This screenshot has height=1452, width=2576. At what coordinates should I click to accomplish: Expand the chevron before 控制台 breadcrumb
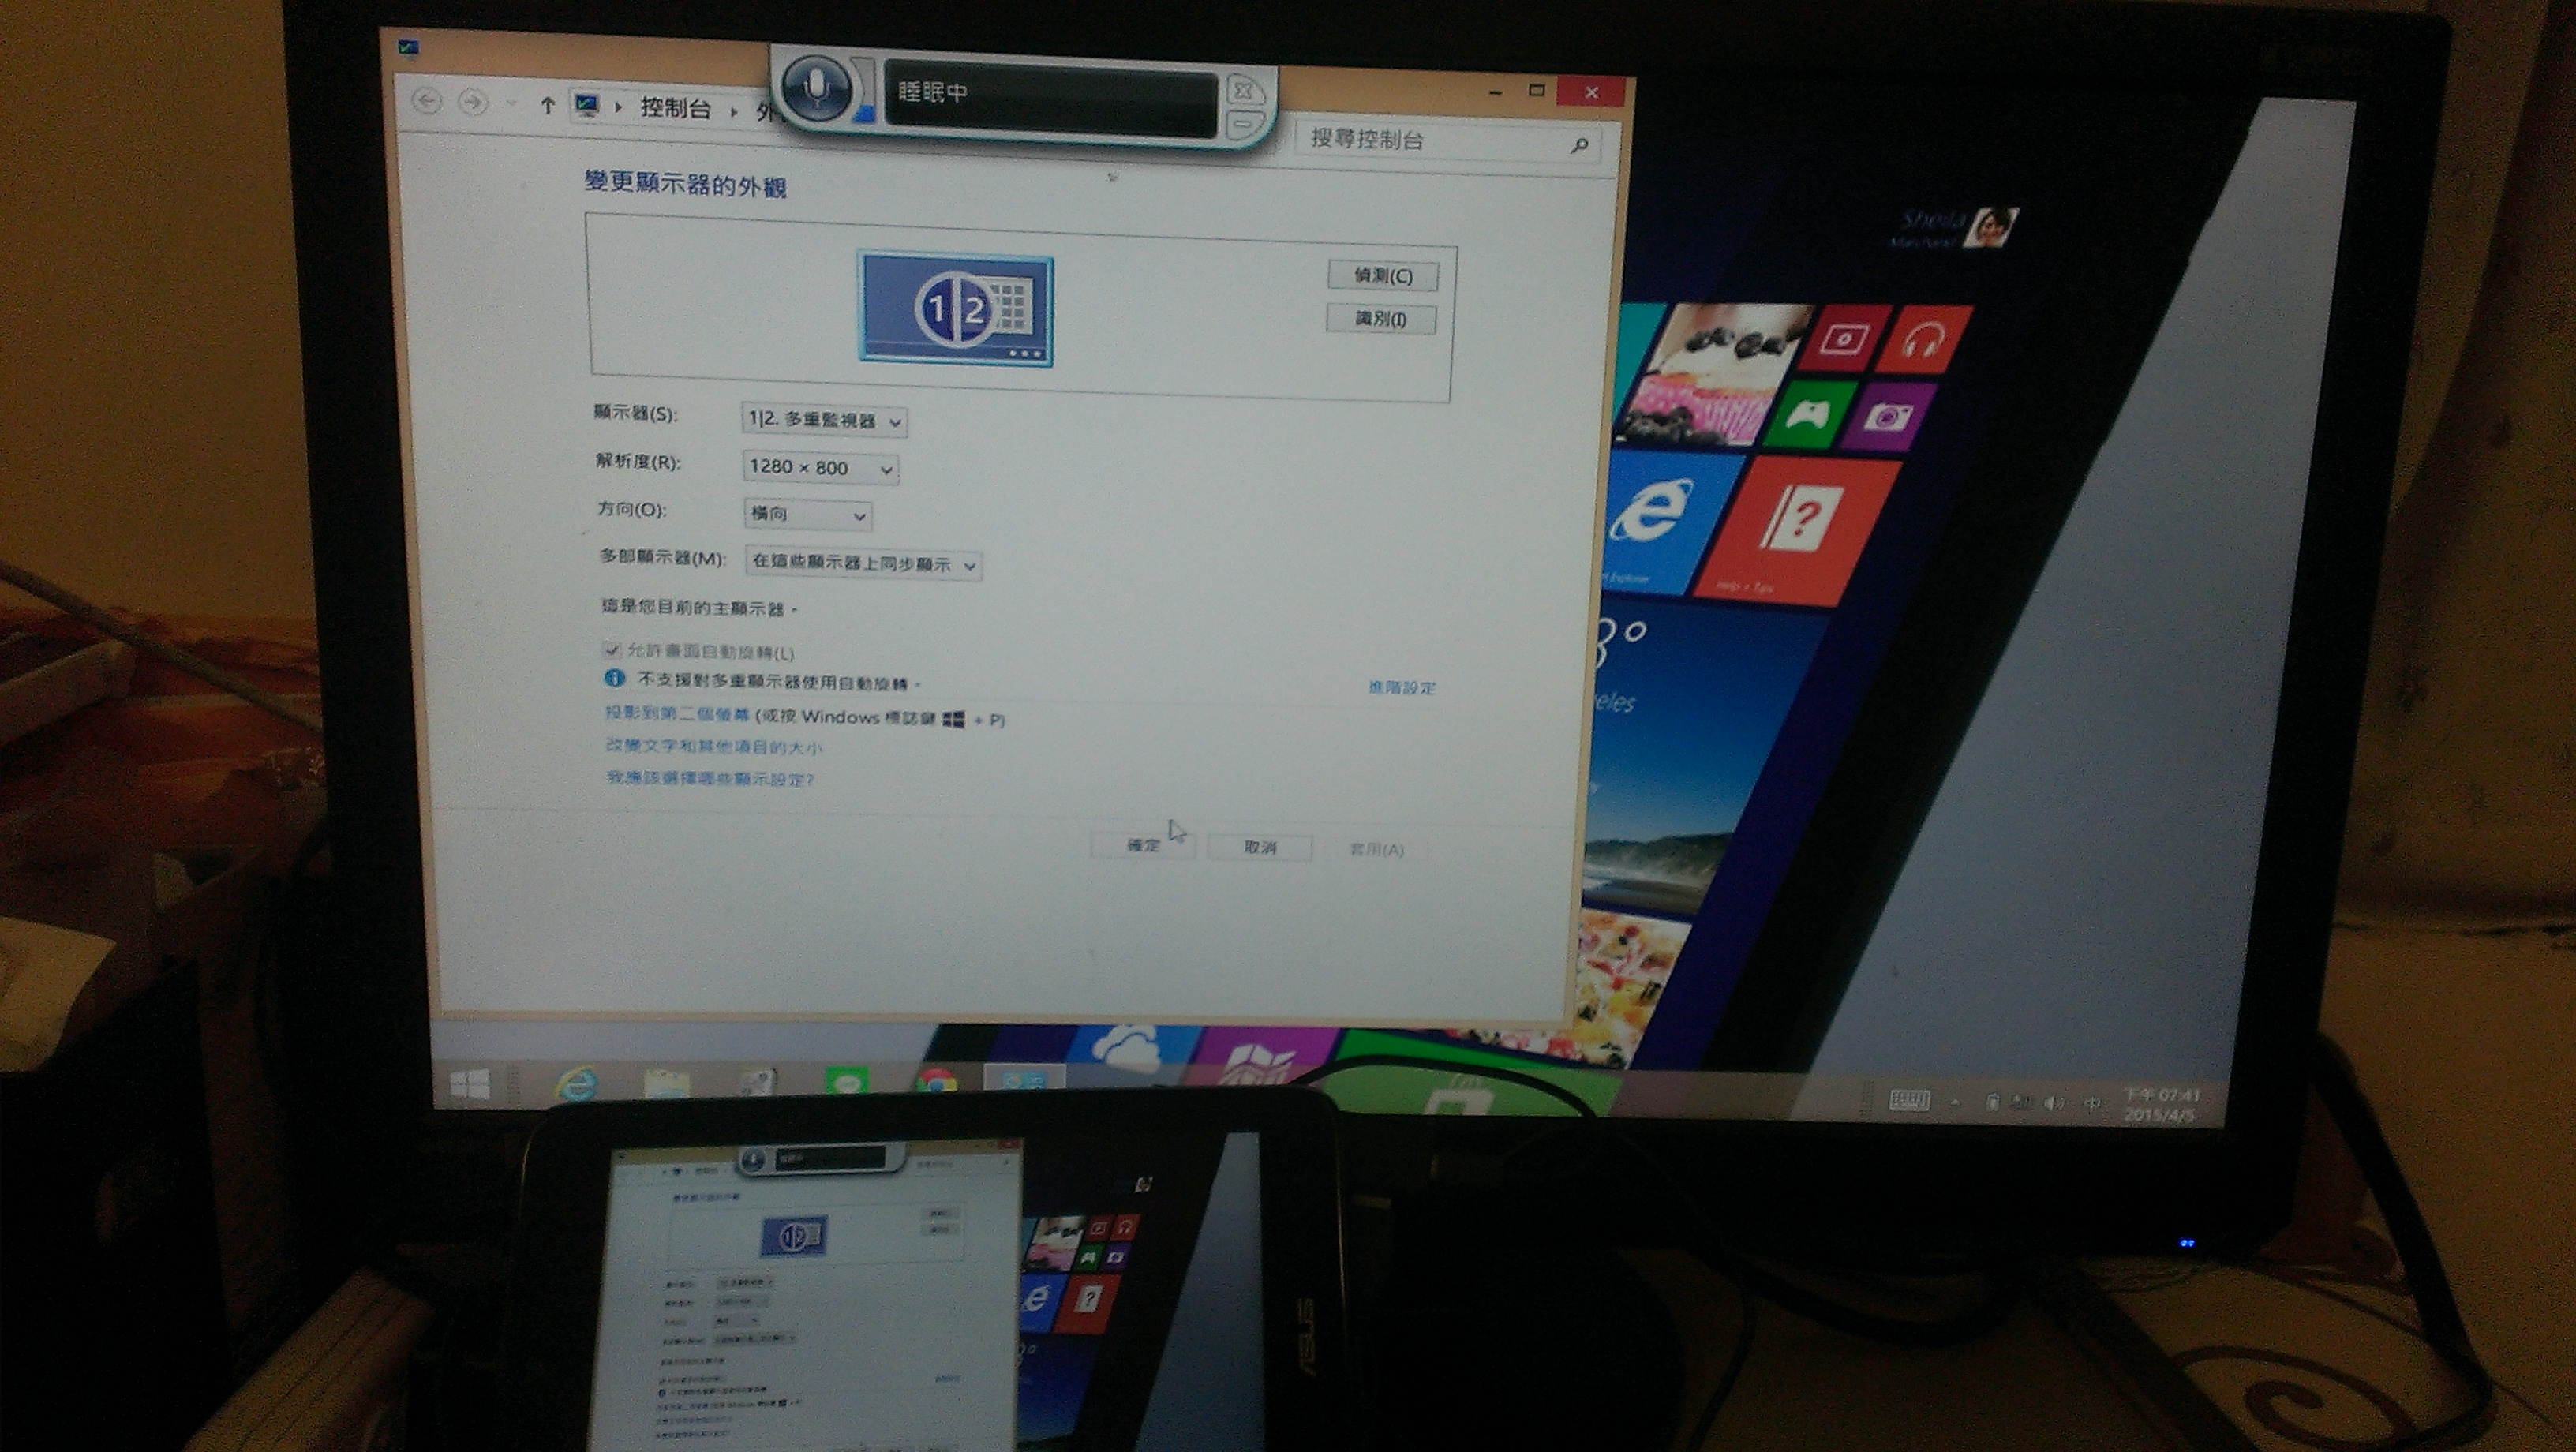619,106
